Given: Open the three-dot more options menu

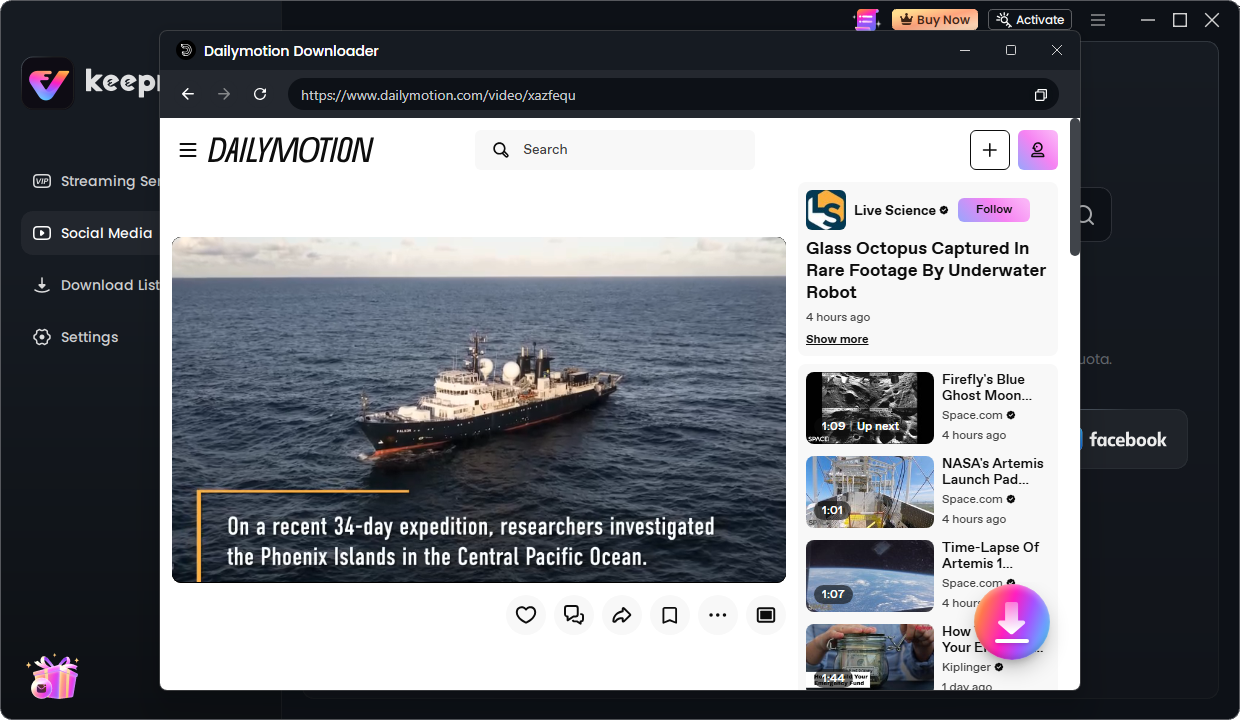Looking at the screenshot, I should 718,615.
